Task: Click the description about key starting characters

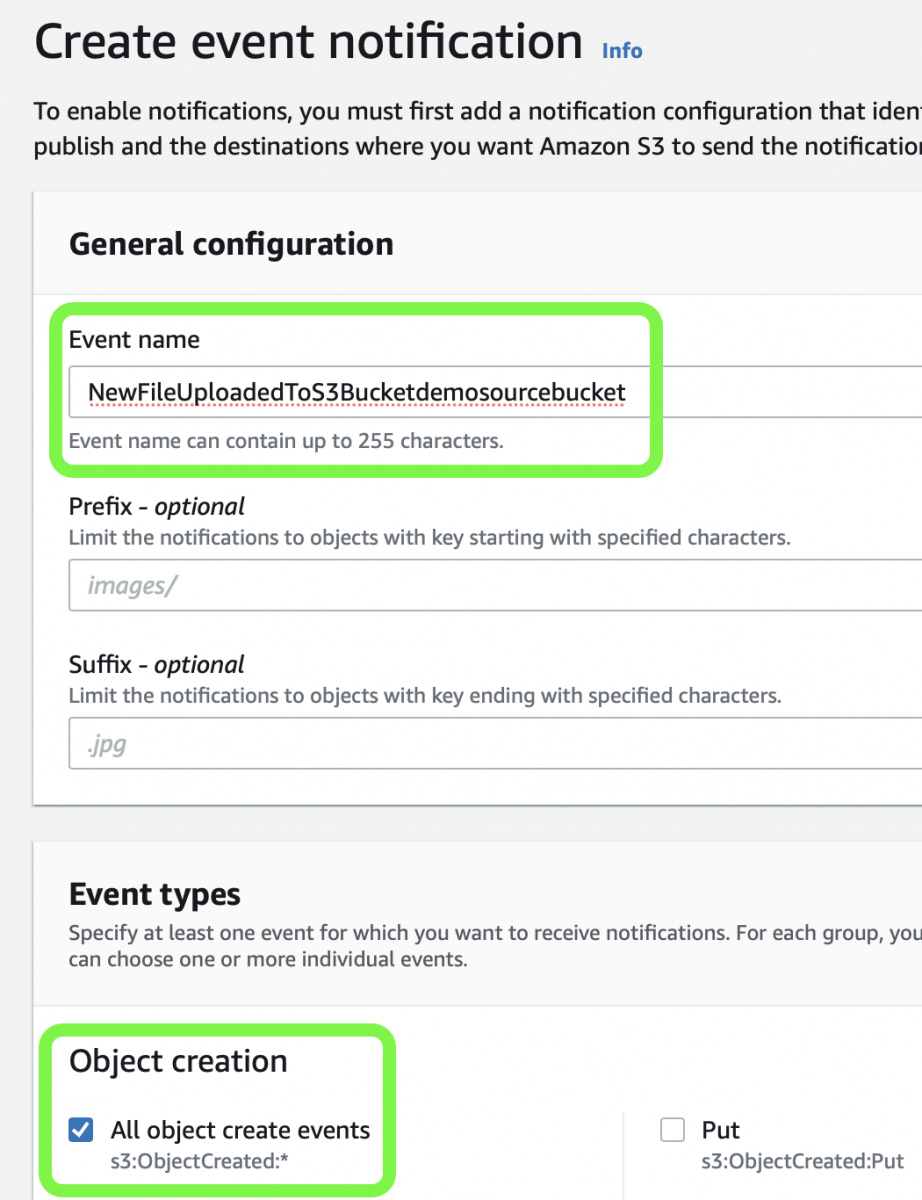Action: click(x=429, y=538)
